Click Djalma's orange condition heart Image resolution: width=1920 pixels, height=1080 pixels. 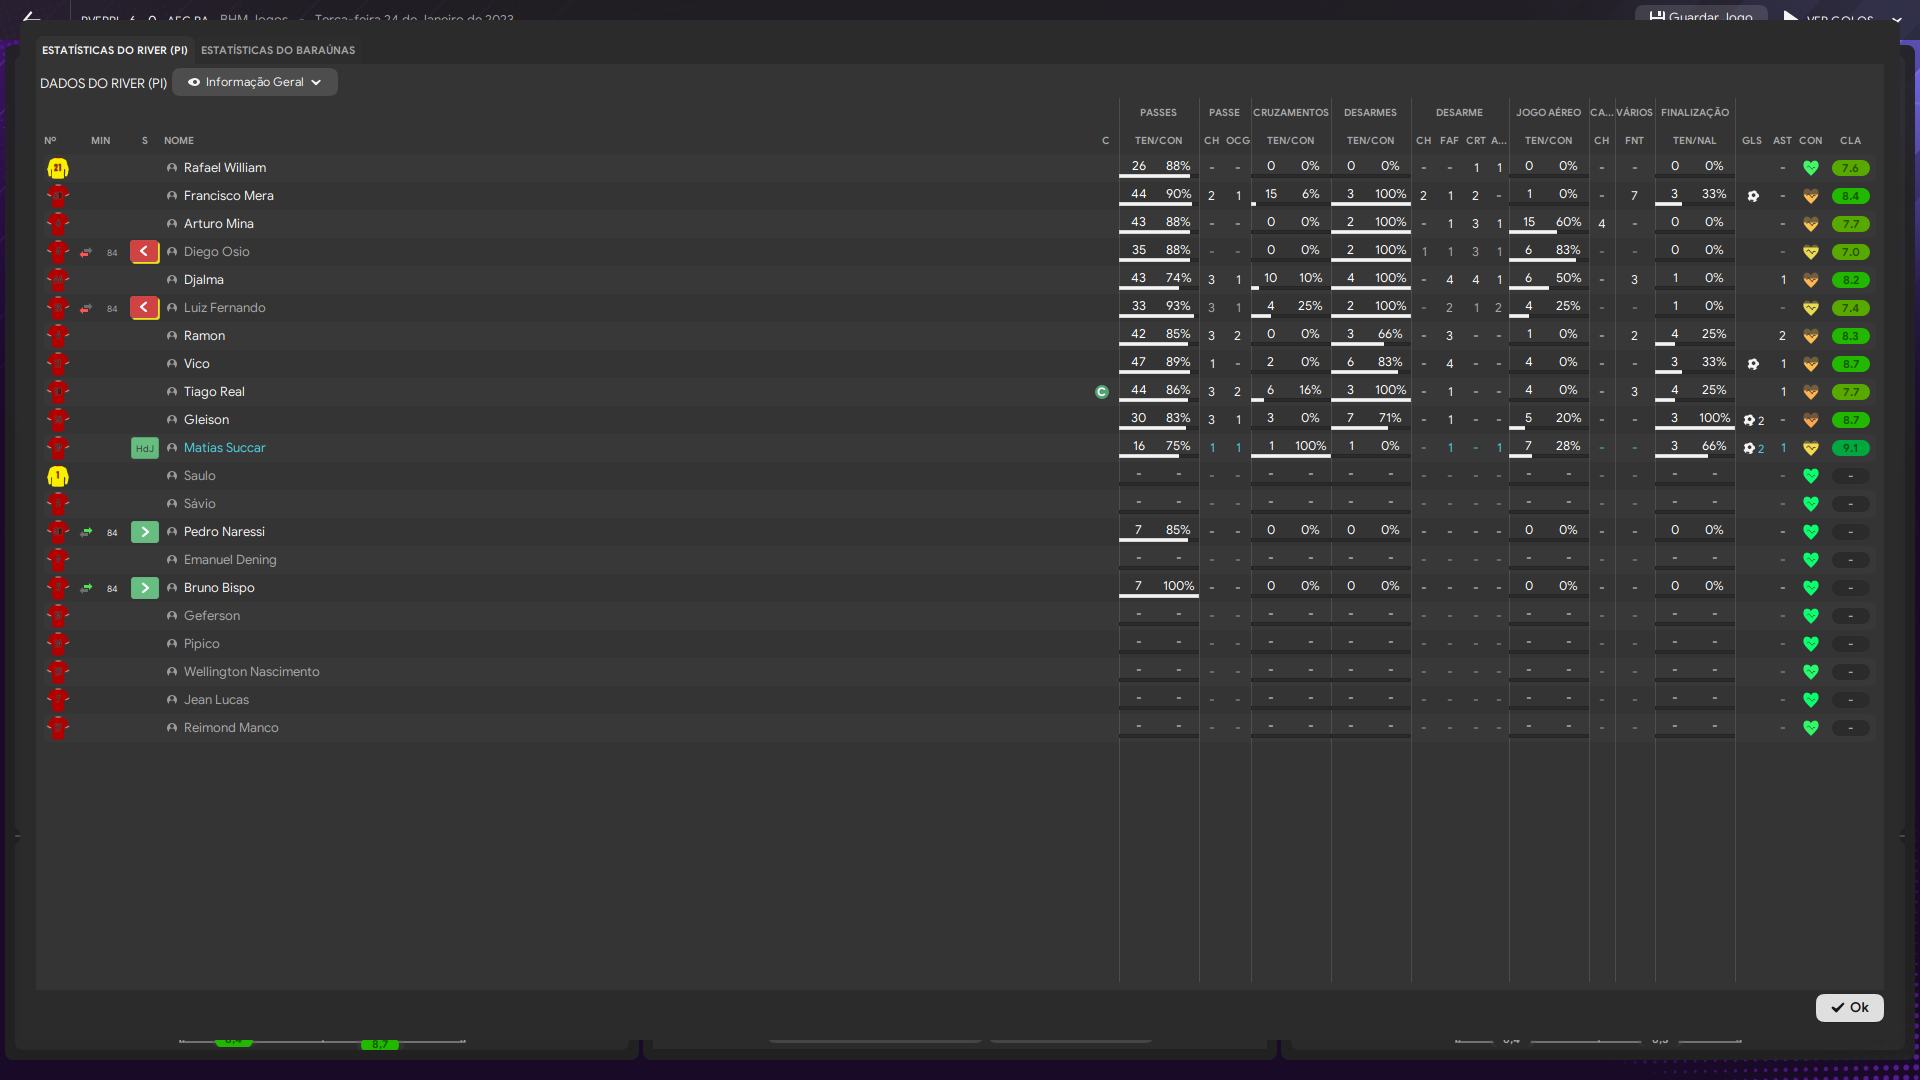1811,280
